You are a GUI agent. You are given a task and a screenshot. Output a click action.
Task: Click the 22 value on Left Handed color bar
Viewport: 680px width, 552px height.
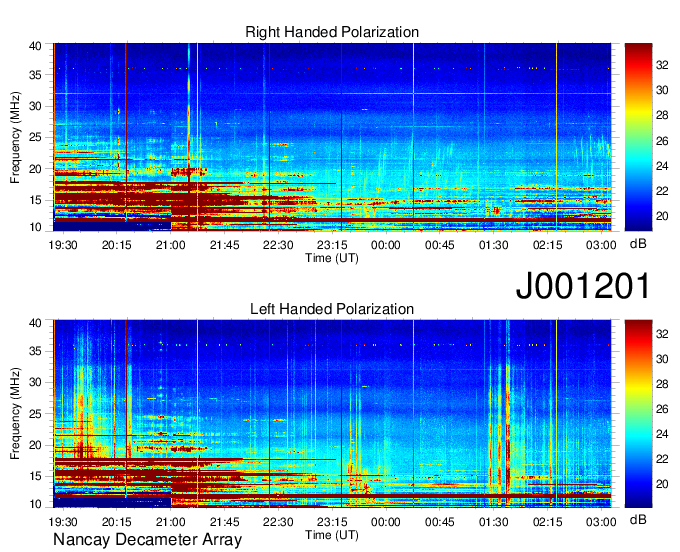(662, 459)
